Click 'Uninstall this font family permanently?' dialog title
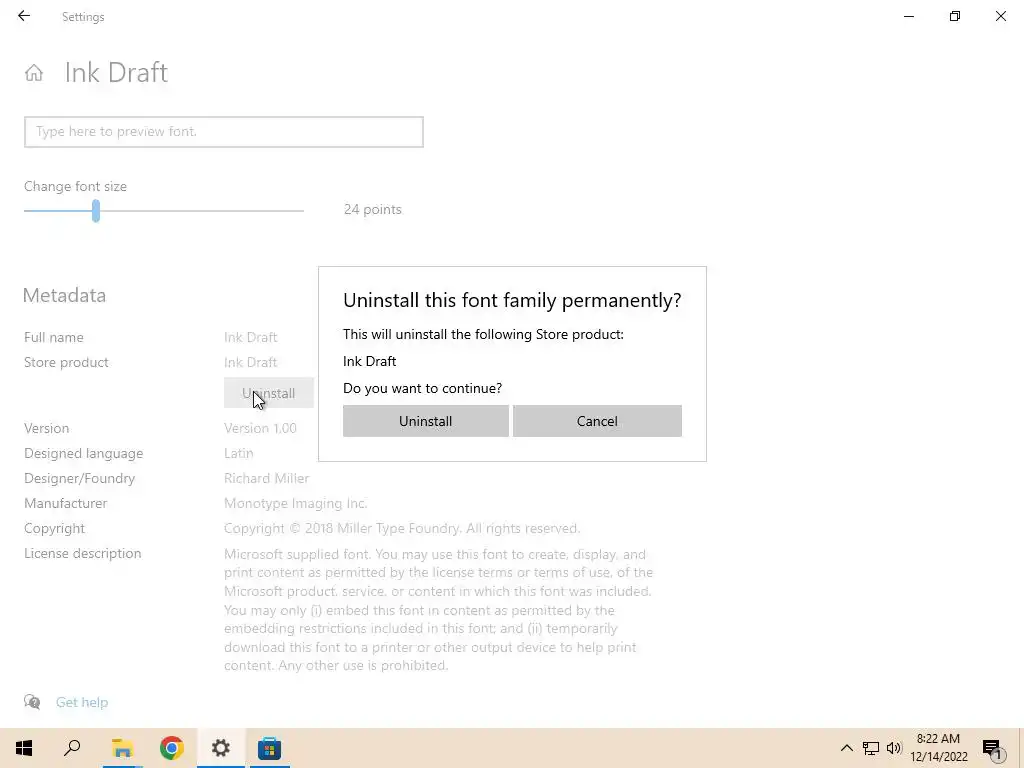This screenshot has height=768, width=1024. click(x=512, y=300)
